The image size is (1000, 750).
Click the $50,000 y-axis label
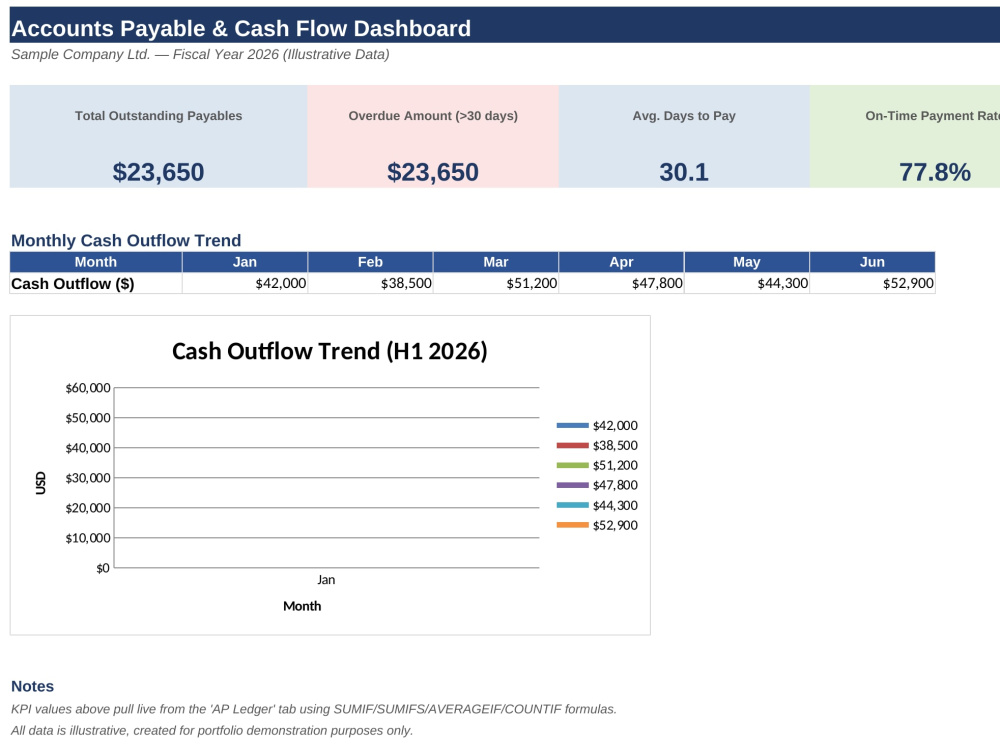[88, 418]
